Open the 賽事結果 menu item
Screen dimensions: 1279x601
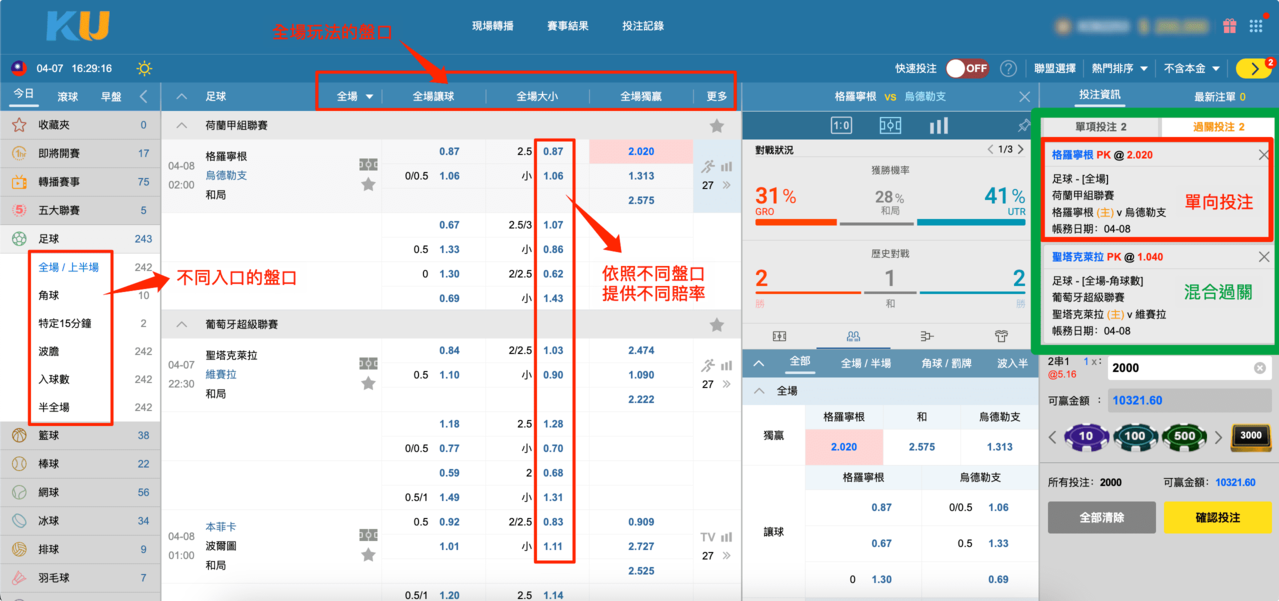click(568, 26)
